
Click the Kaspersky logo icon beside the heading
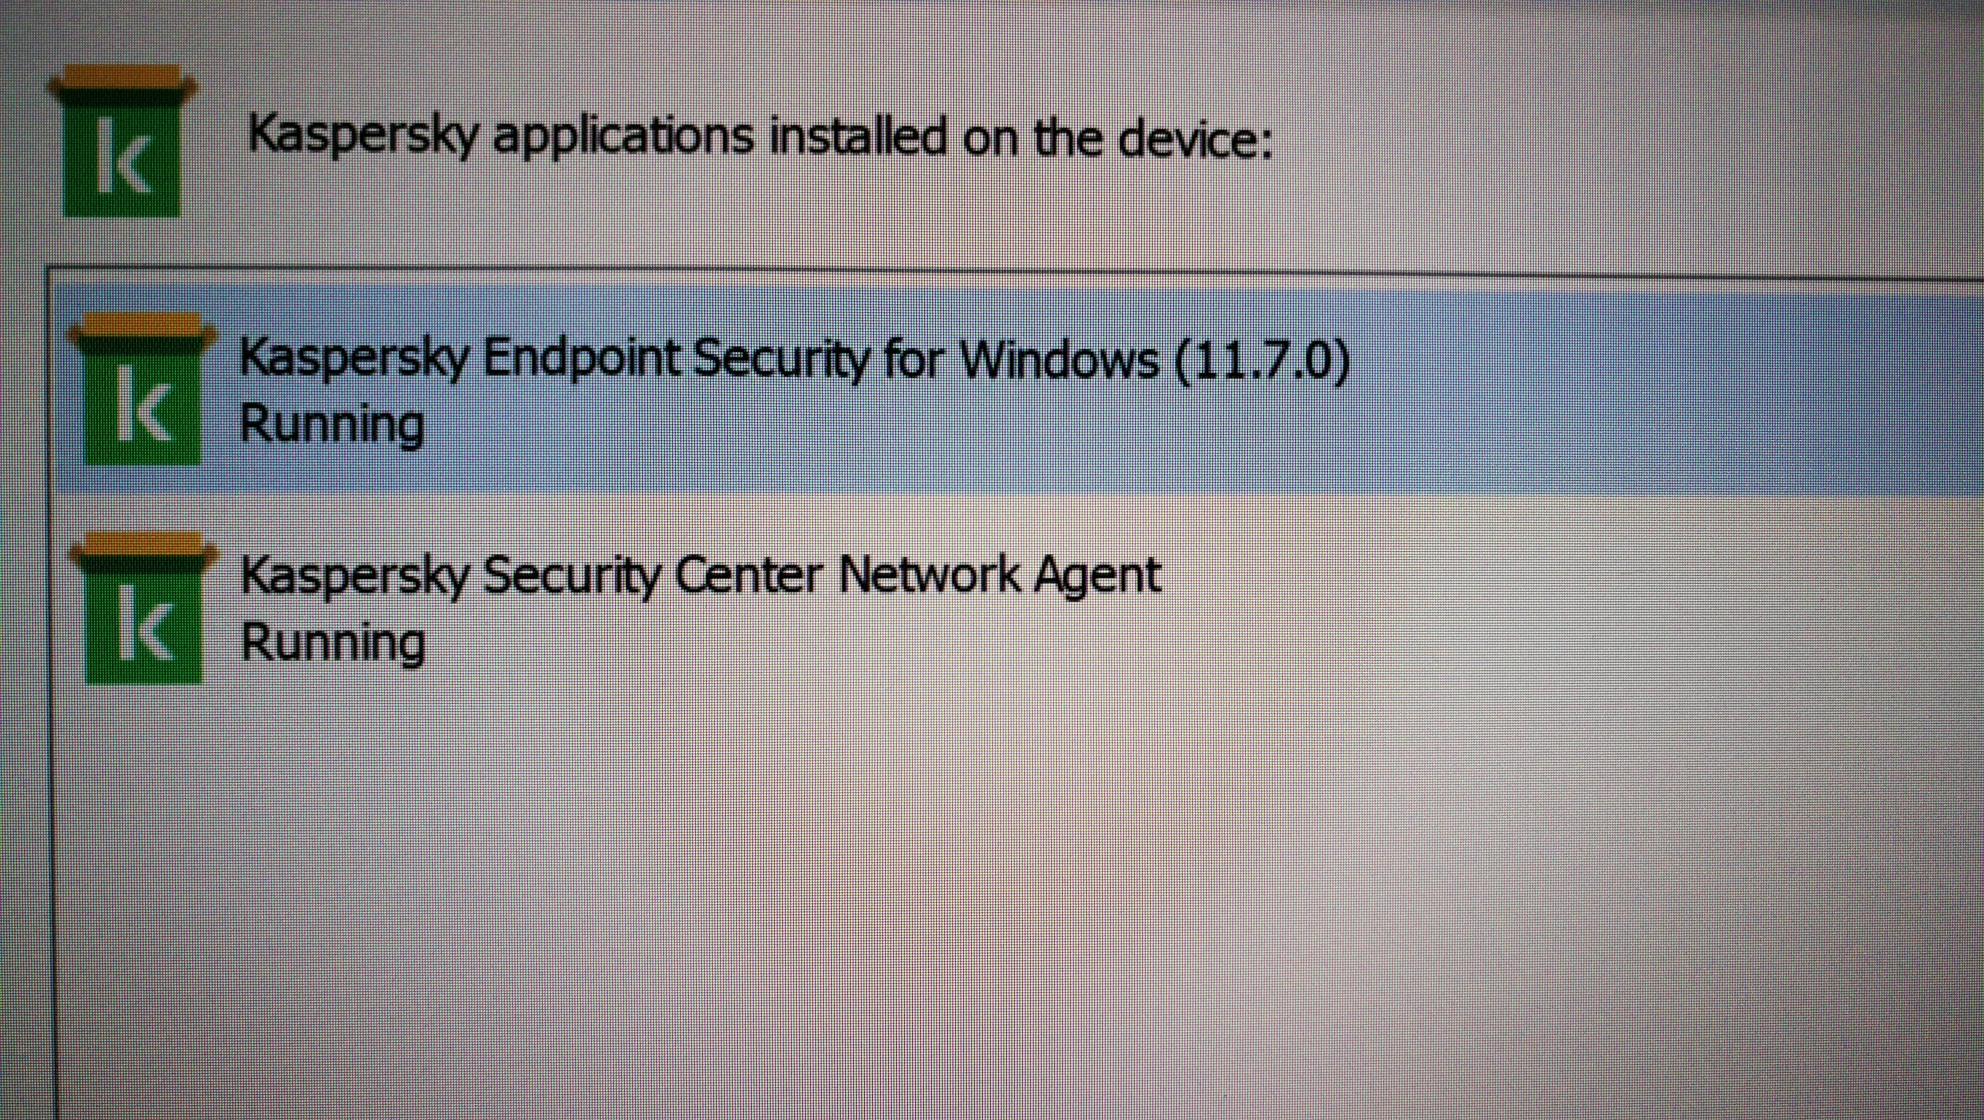click(x=122, y=141)
